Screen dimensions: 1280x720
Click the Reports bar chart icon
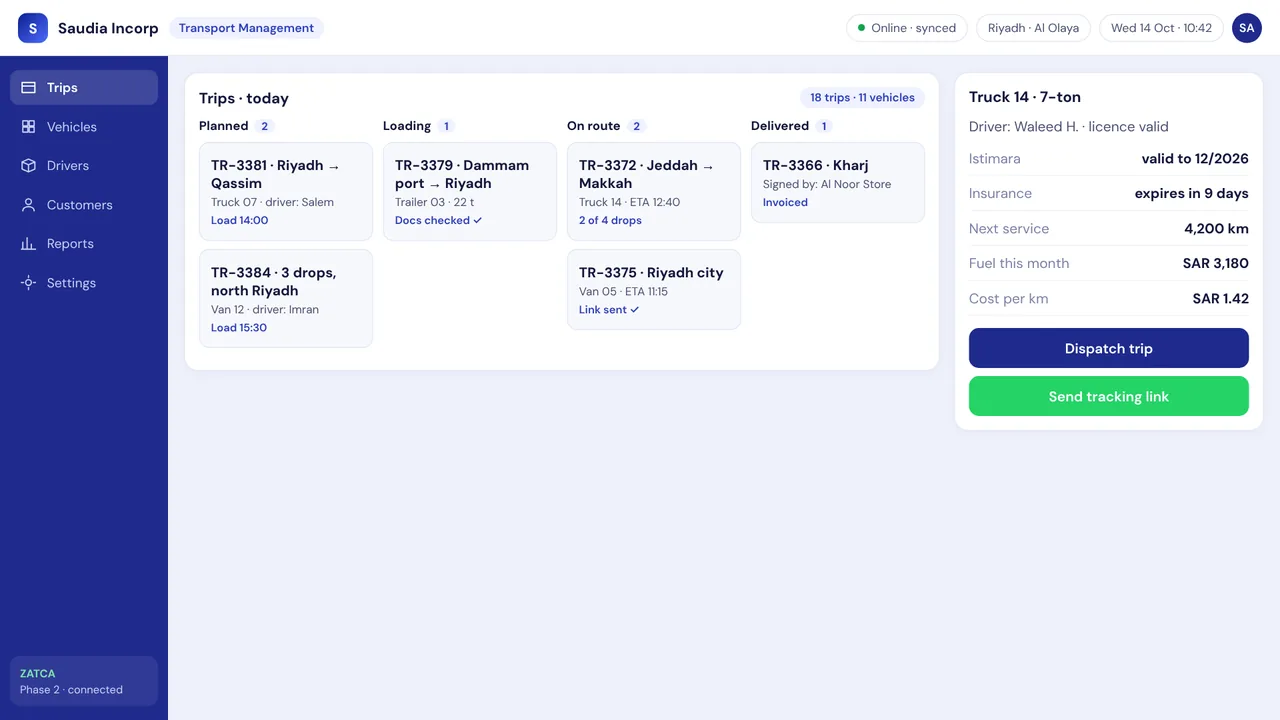pyautogui.click(x=28, y=244)
